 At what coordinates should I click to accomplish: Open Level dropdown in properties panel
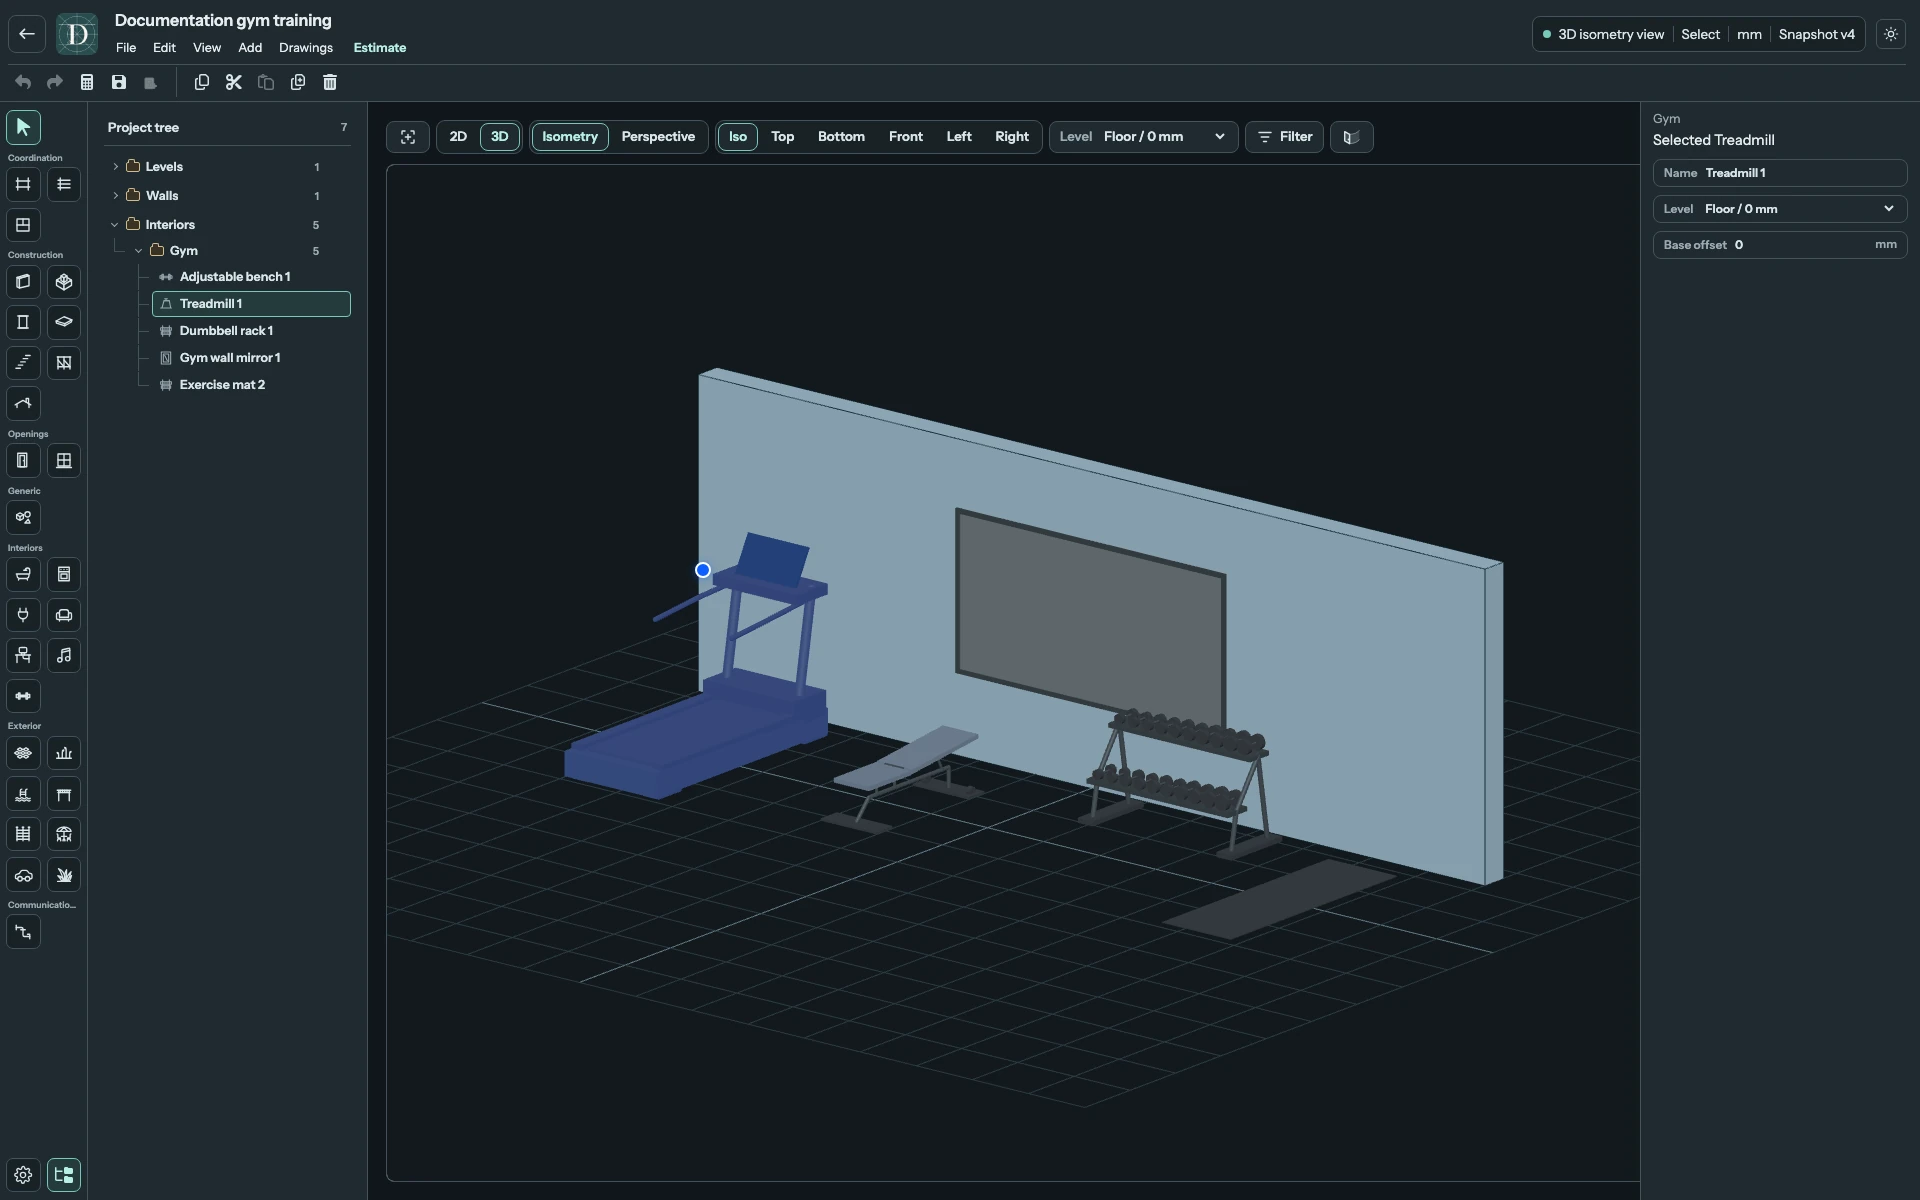point(1780,209)
